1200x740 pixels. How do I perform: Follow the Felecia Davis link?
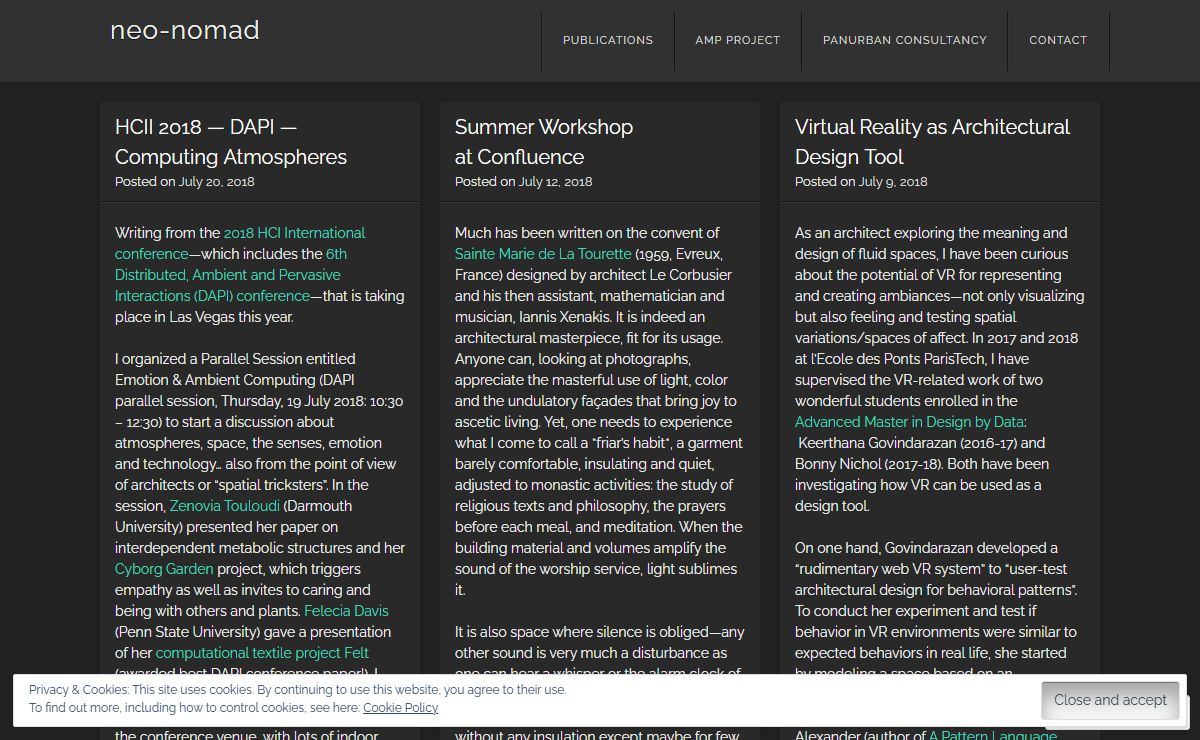click(346, 611)
